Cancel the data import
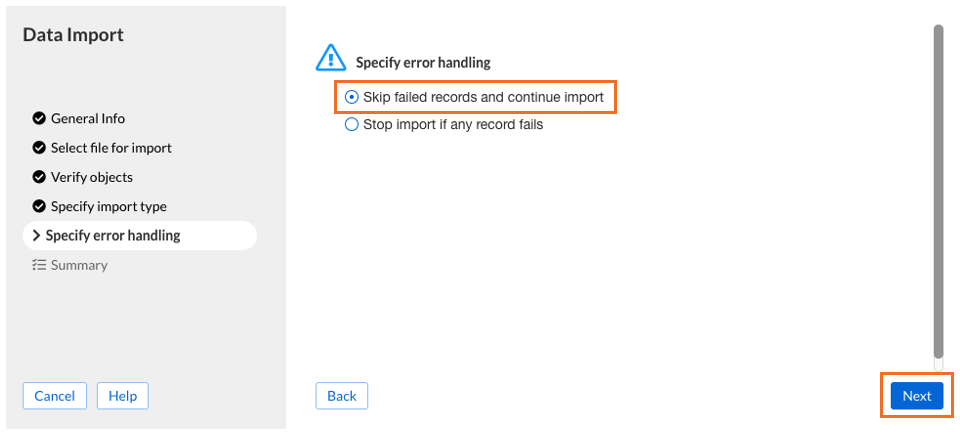 coord(54,396)
